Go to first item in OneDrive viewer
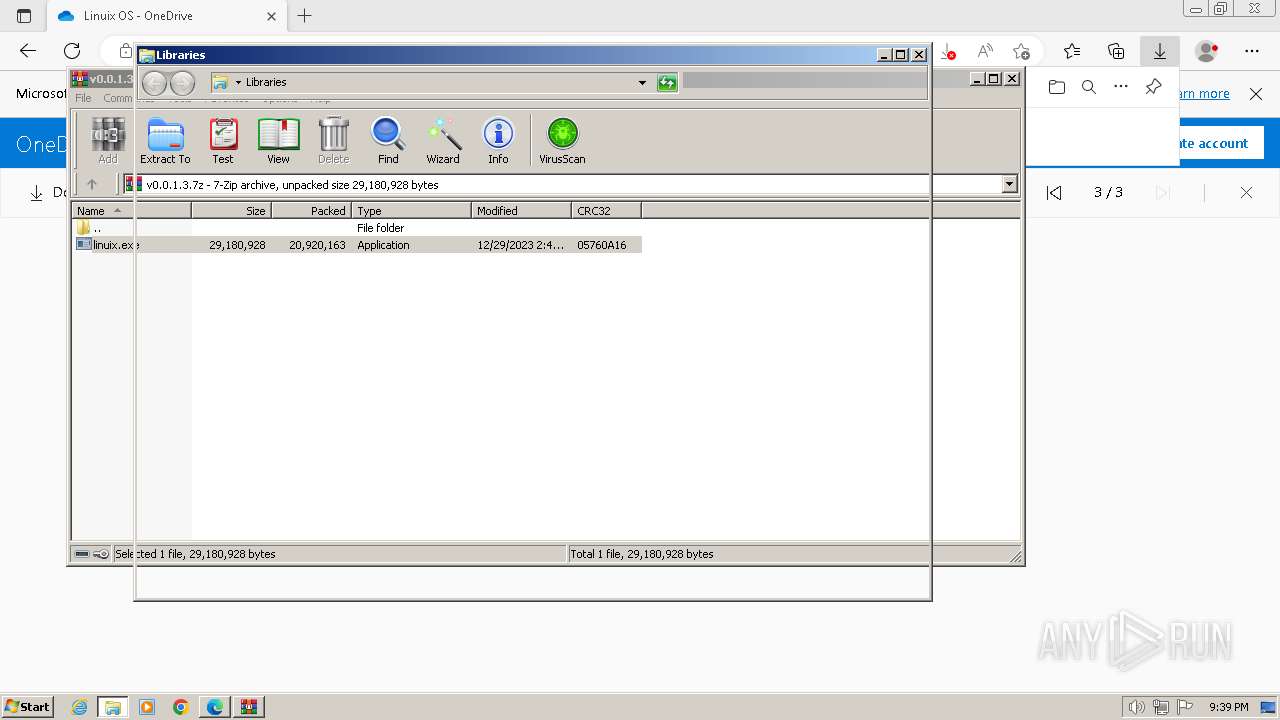The image size is (1280, 720). [x=1054, y=193]
